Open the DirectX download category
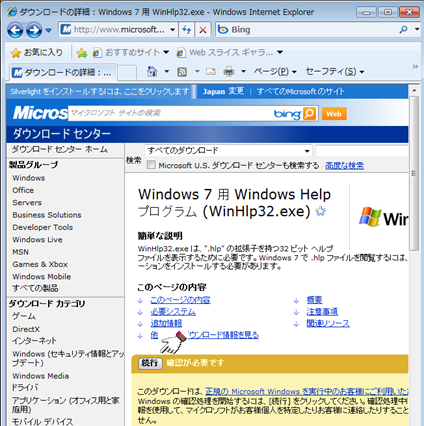424x426 pixels. 26,329
